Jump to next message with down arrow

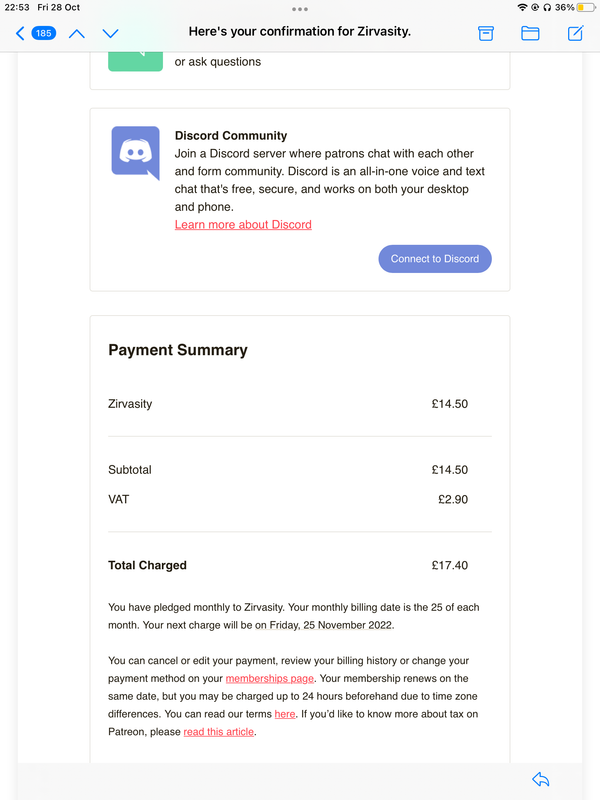point(110,34)
